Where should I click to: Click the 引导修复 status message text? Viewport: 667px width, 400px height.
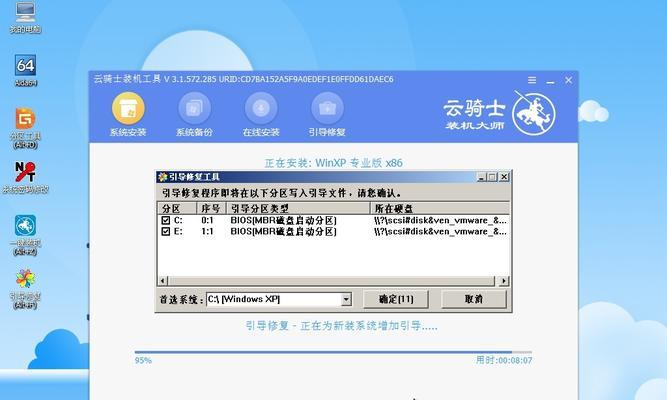pos(342,326)
